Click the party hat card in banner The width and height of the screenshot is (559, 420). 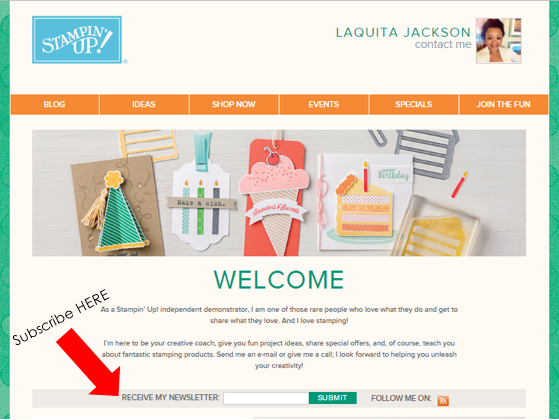(118, 206)
